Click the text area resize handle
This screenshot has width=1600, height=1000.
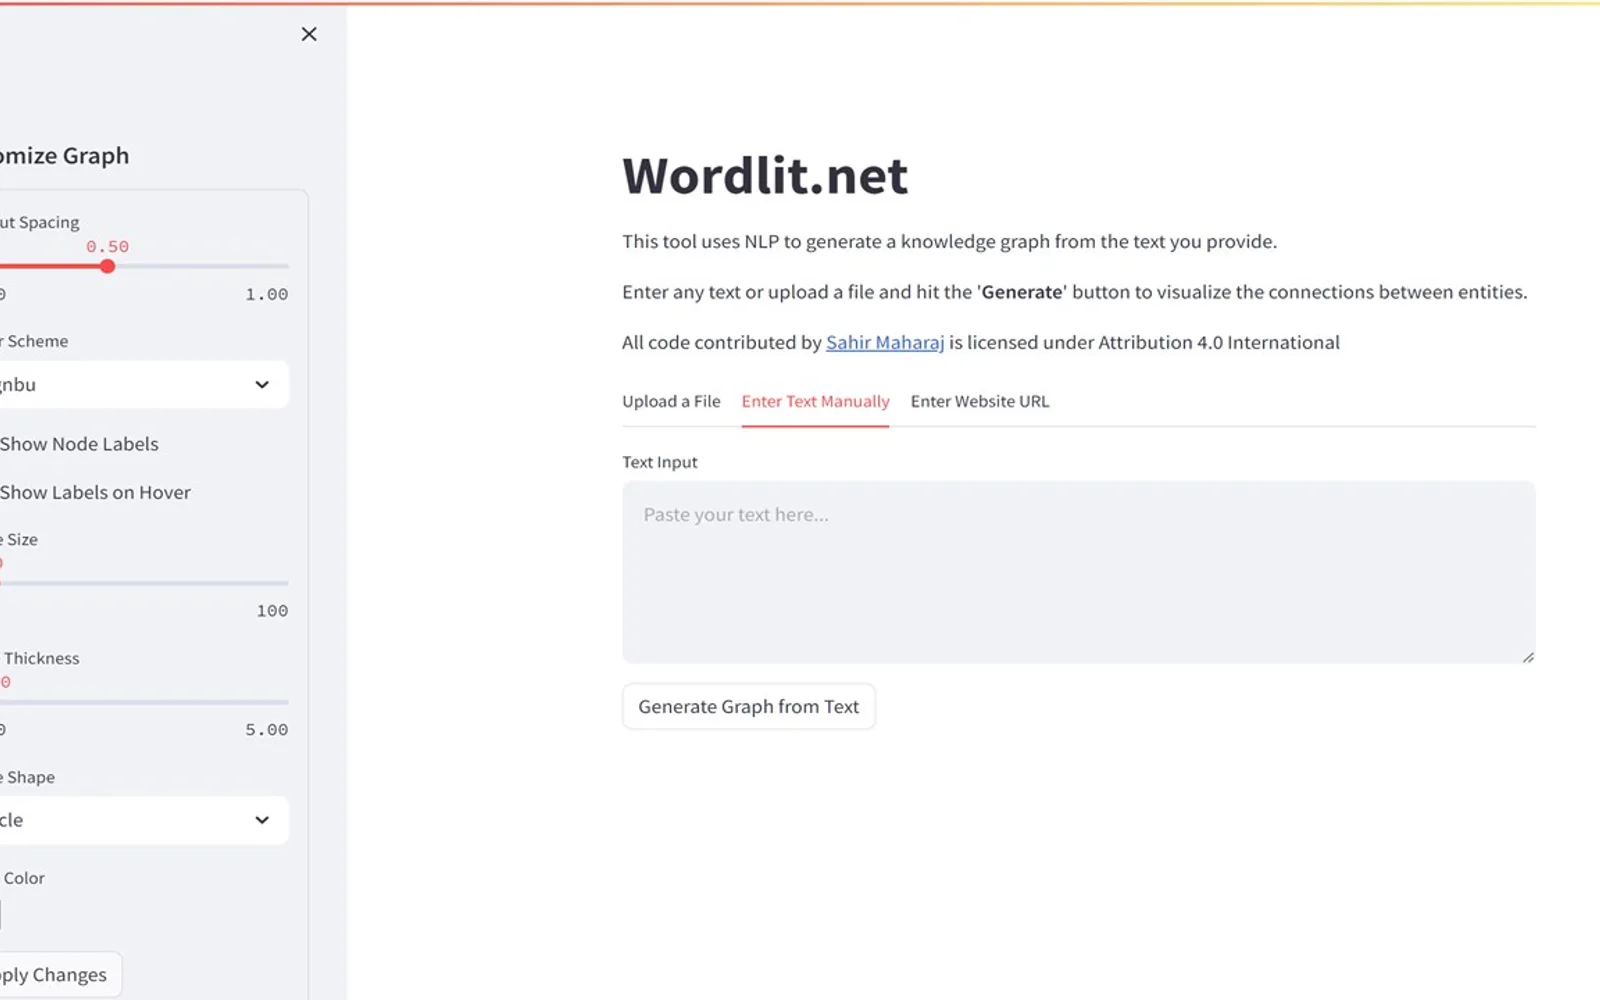click(x=1528, y=657)
